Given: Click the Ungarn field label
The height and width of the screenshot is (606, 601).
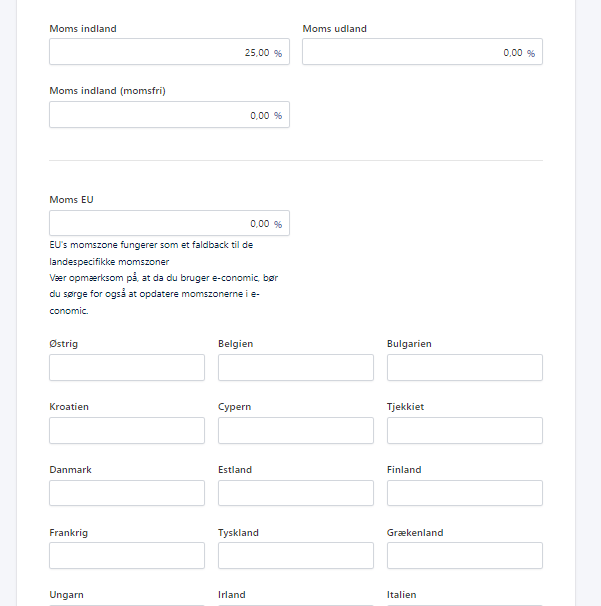Looking at the screenshot, I should (66, 595).
